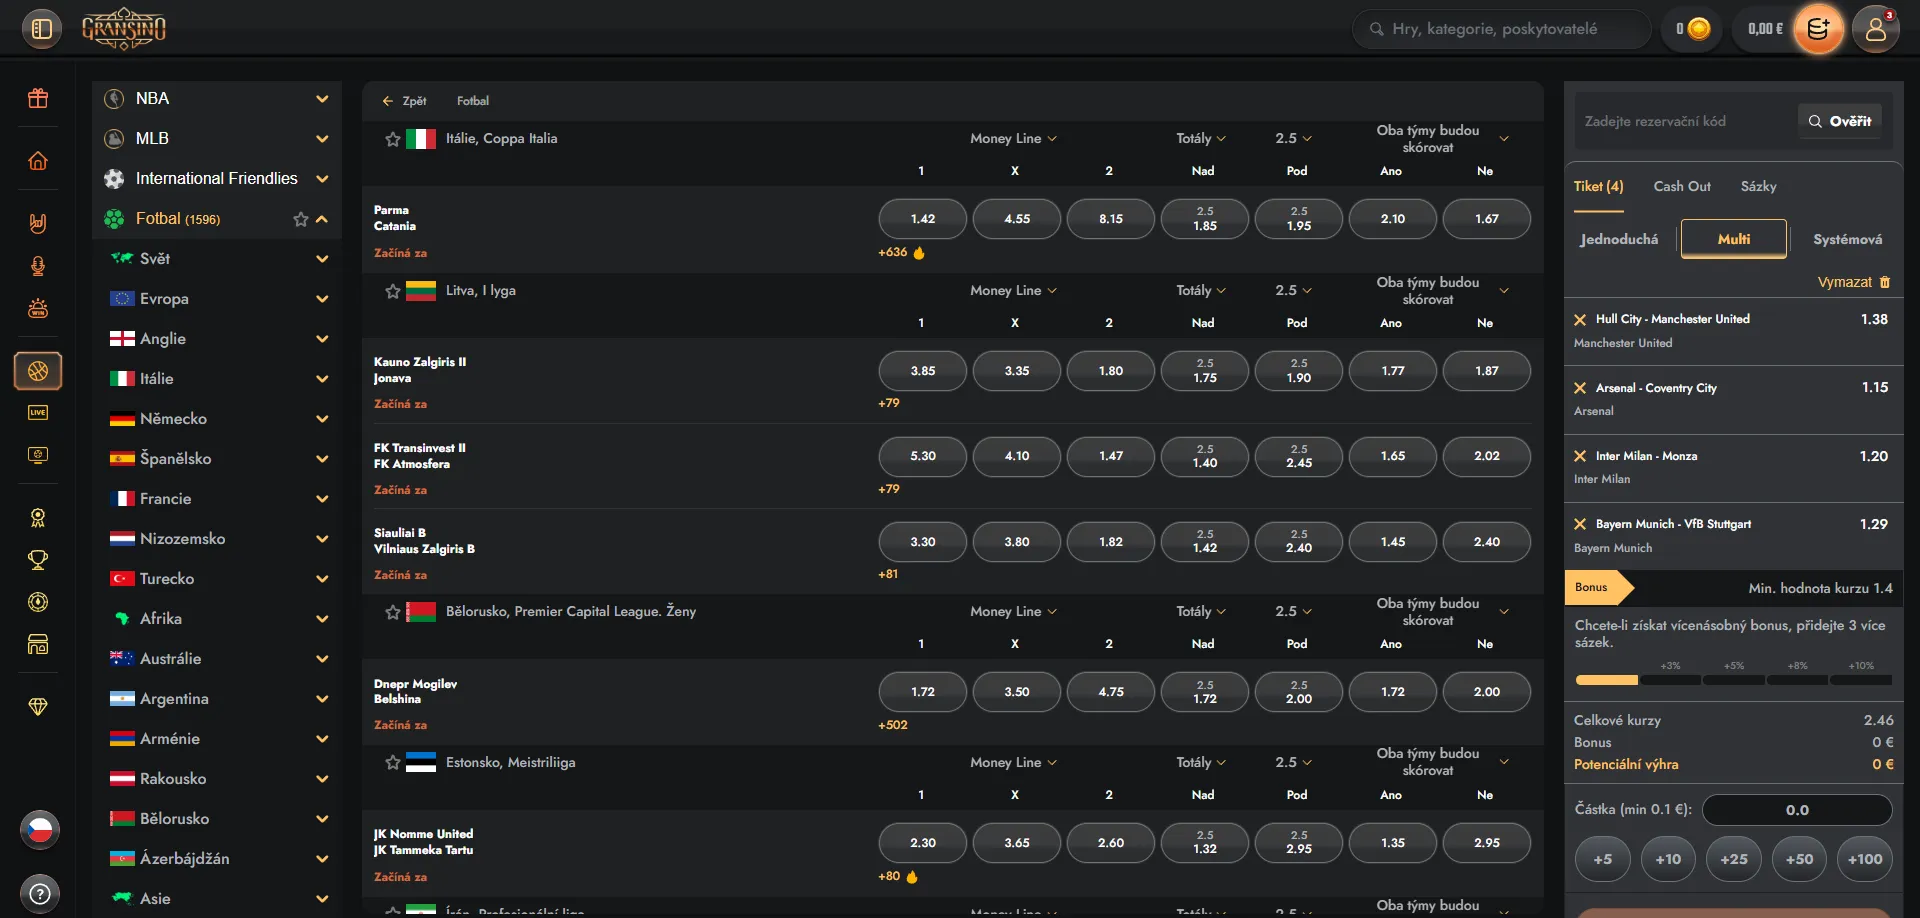This screenshot has width=1920, height=918.
Task: Open user profile avatar icon
Action: point(1876,29)
